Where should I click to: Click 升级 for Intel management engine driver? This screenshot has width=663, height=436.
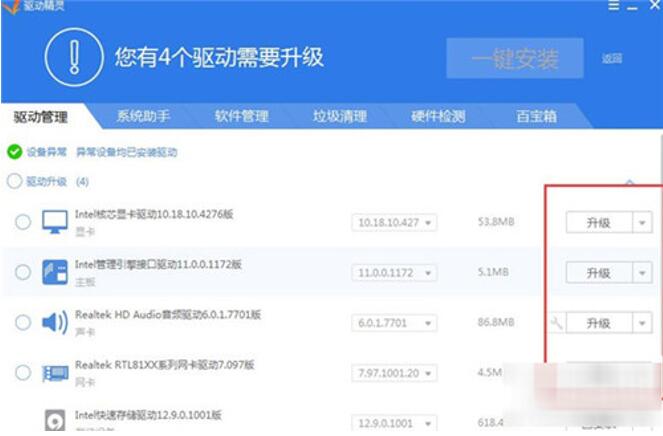[x=599, y=273]
